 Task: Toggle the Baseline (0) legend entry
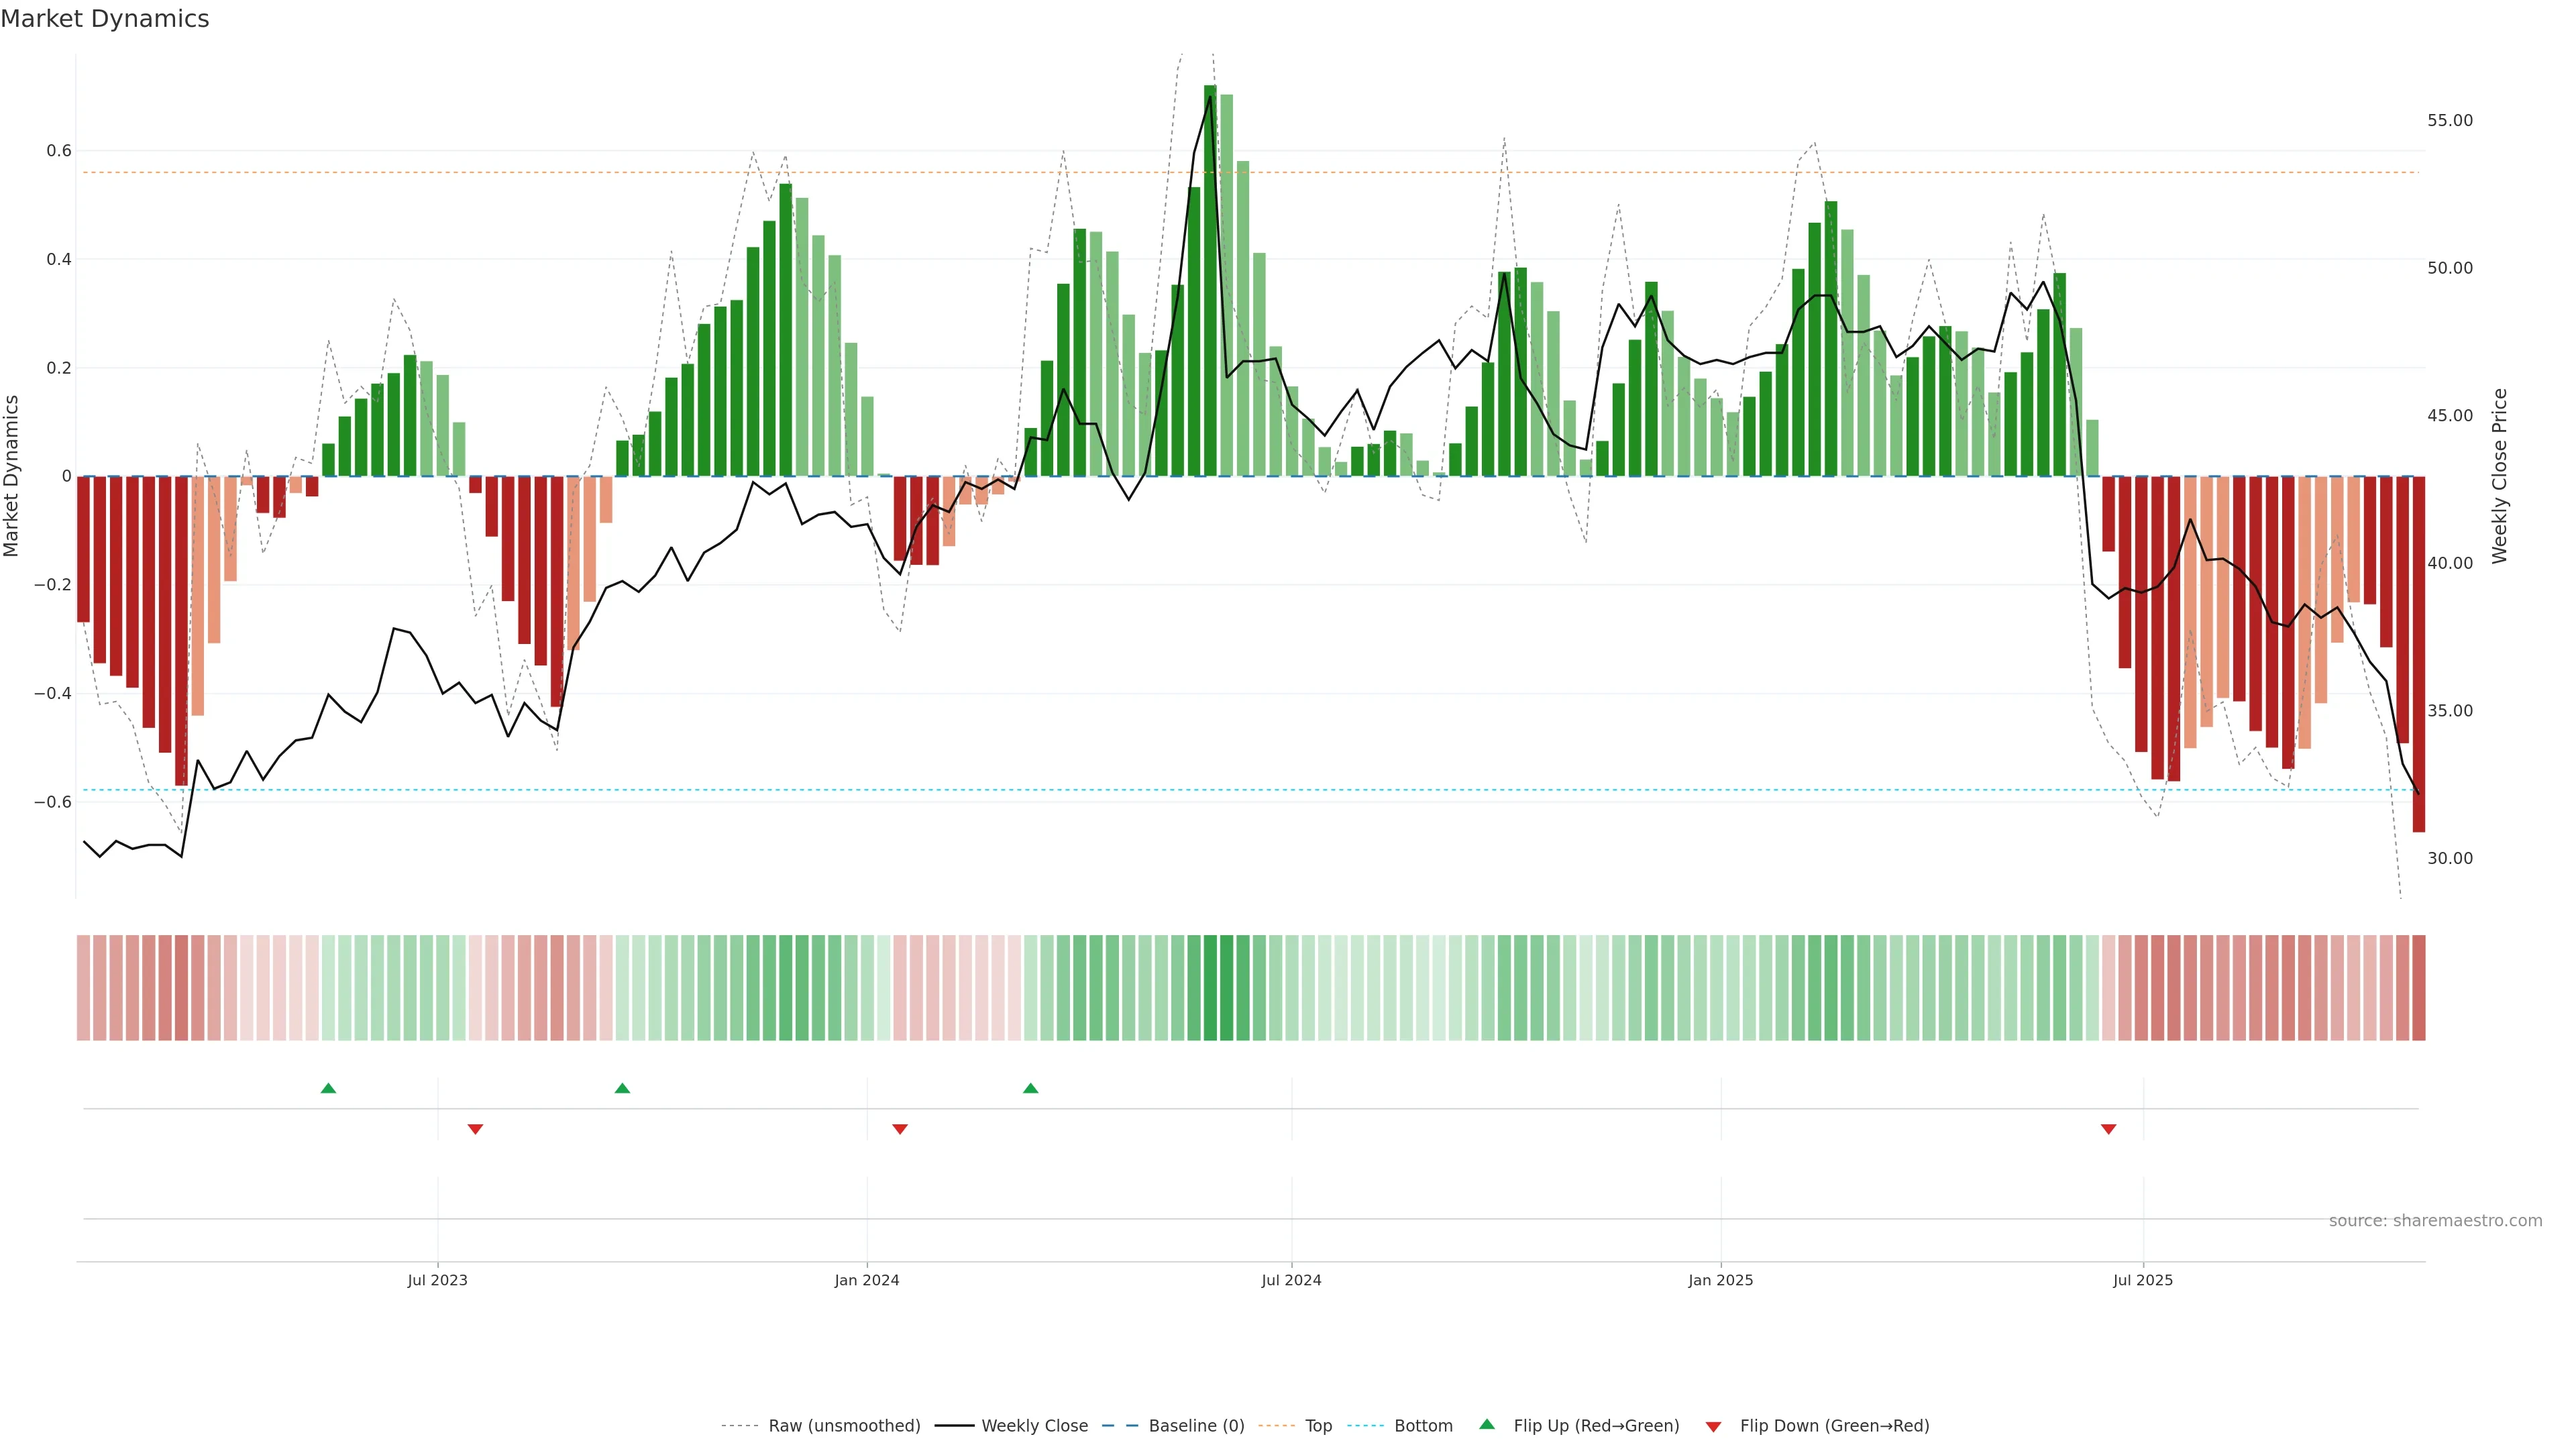(1196, 1425)
